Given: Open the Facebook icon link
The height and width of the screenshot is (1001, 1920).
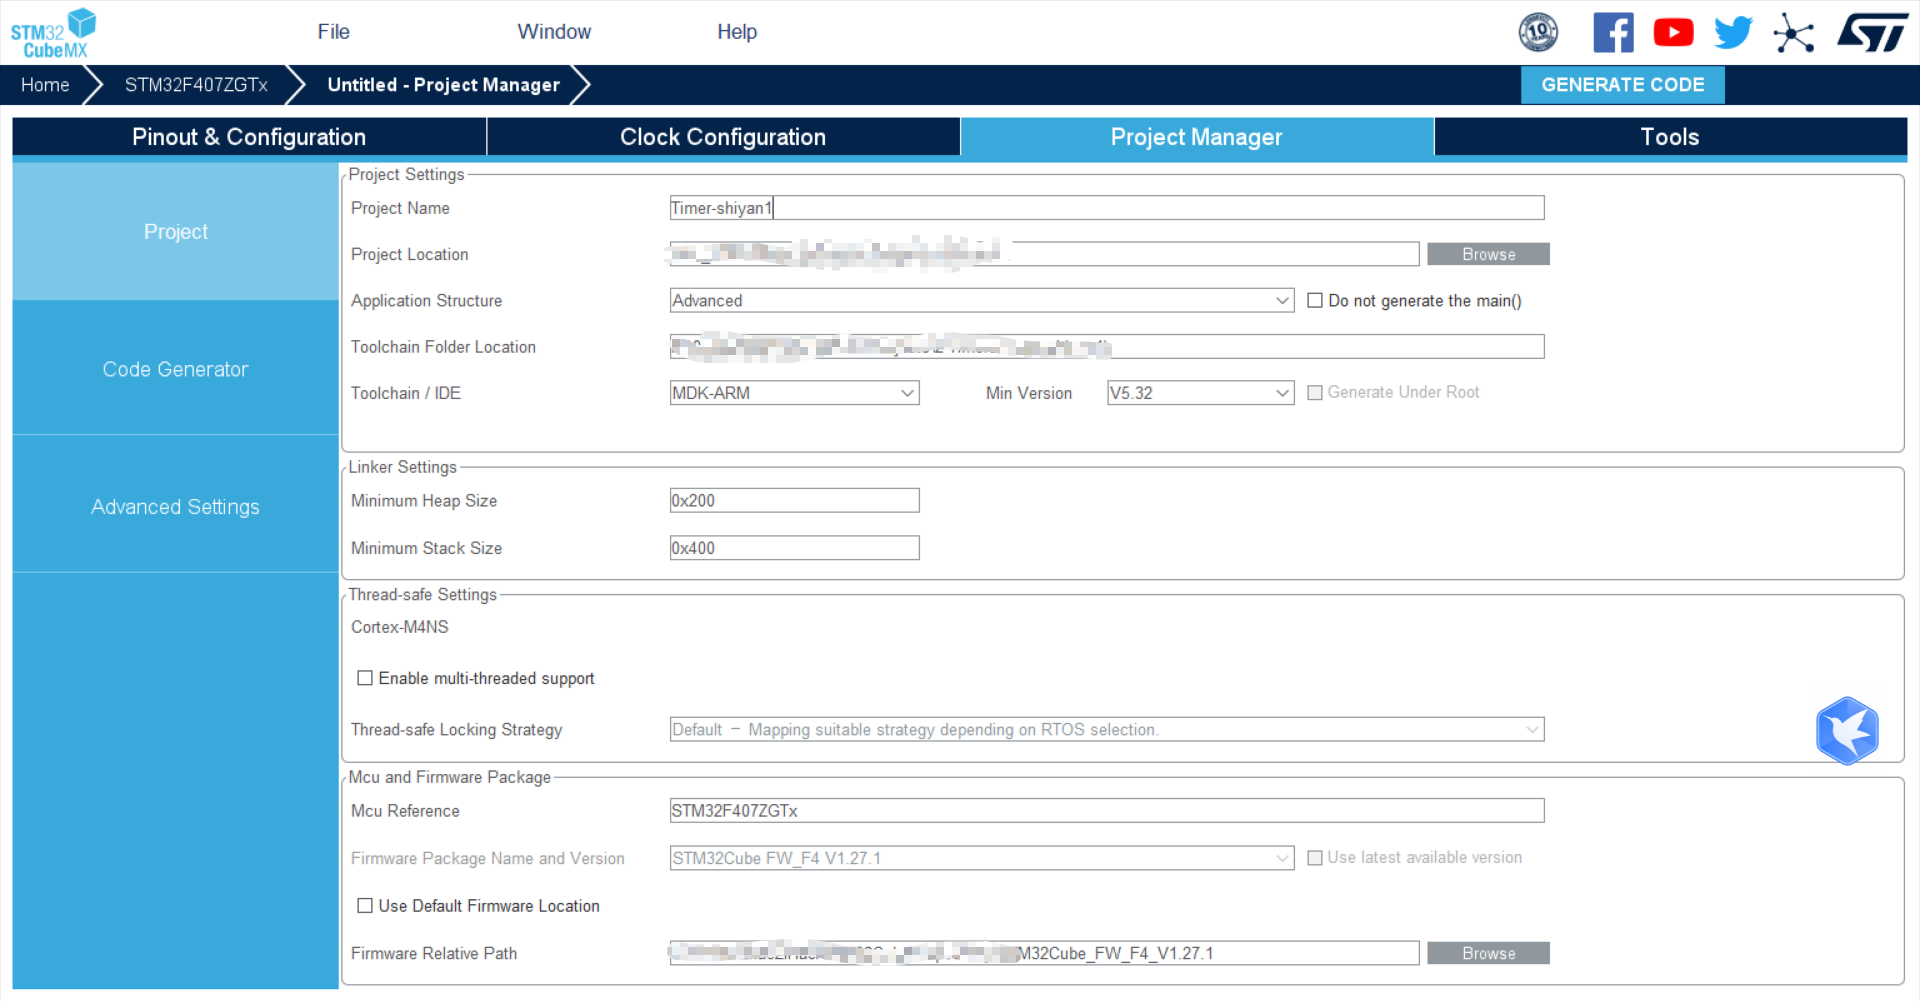Looking at the screenshot, I should coord(1613,32).
